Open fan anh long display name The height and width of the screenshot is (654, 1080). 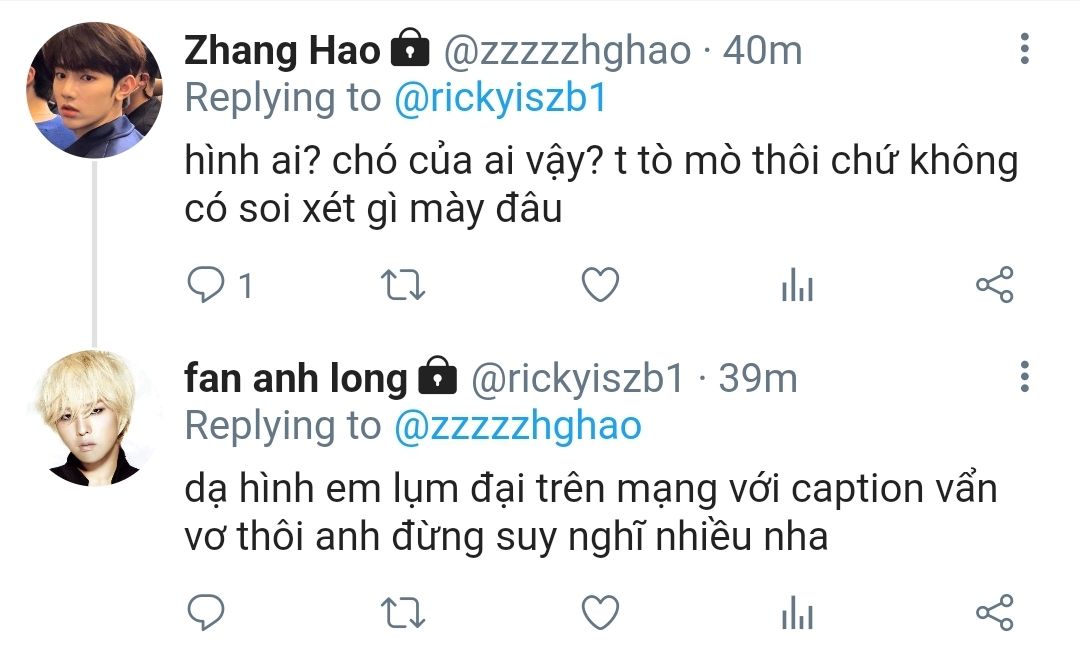point(296,378)
